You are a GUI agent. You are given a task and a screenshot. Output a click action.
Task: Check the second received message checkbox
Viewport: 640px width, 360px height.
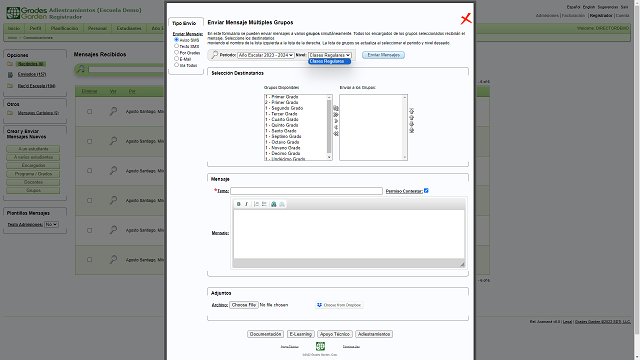pos(89,141)
